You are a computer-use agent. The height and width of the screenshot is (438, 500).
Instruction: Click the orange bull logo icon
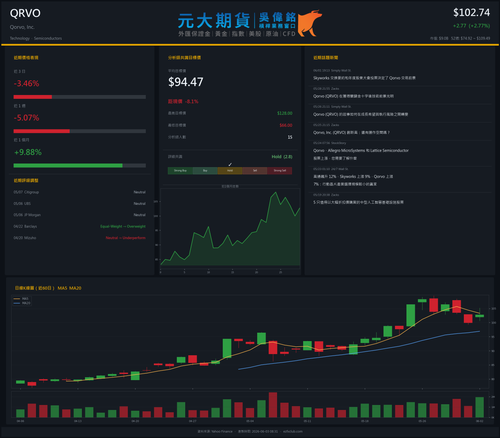click(x=310, y=23)
